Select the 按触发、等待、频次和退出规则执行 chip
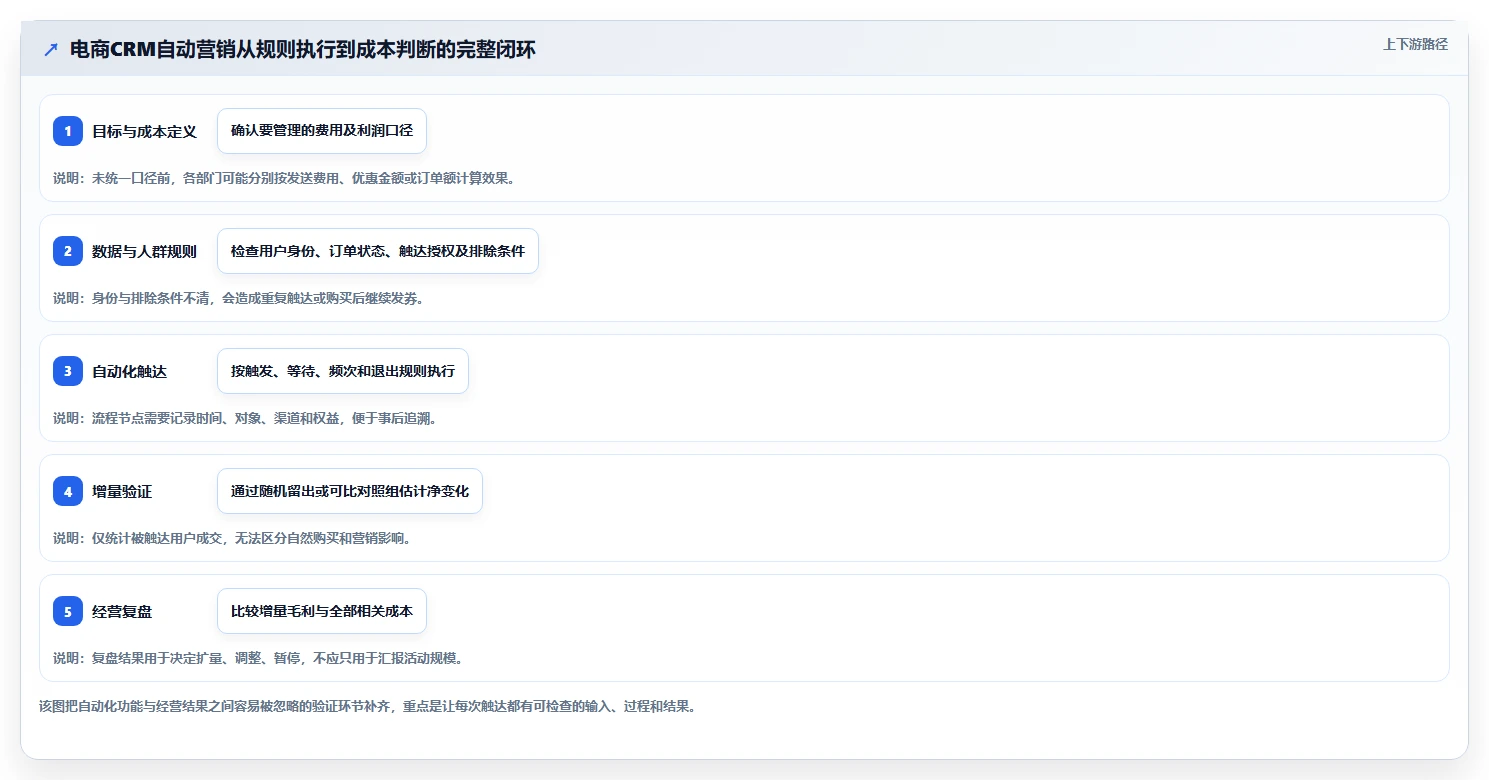Image resolution: width=1489 pixels, height=780 pixels. (x=343, y=371)
